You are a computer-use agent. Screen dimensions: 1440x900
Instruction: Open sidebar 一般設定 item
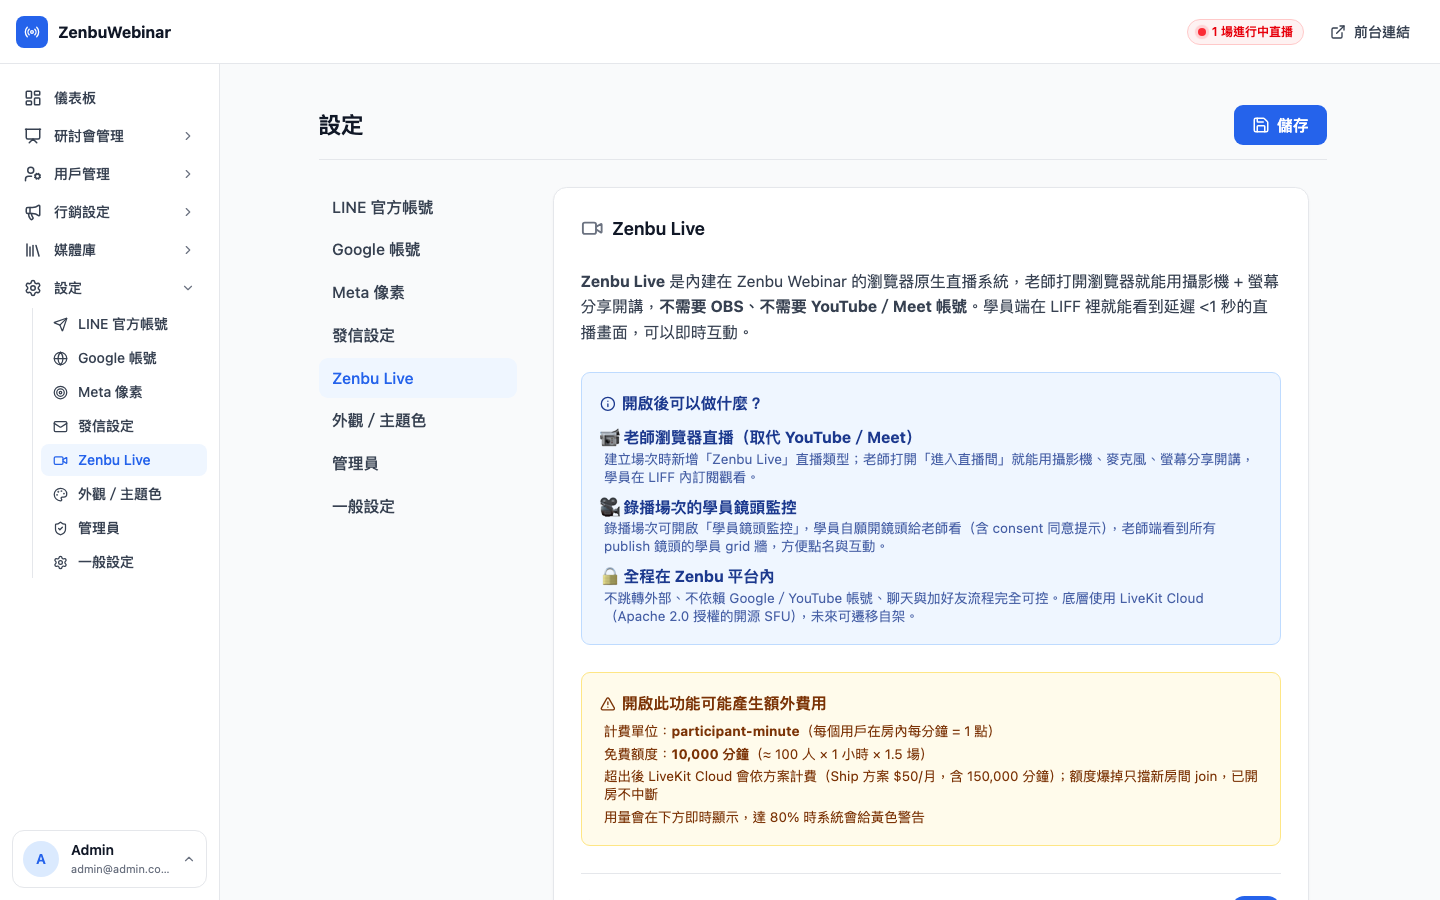(124, 562)
